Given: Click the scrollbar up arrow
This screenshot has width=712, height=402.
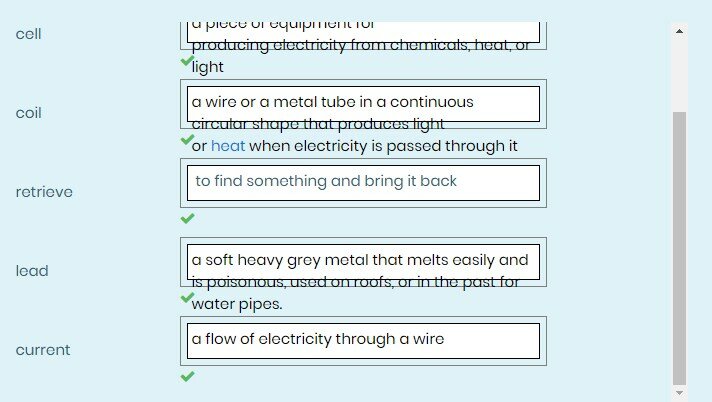Looking at the screenshot, I should (680, 31).
